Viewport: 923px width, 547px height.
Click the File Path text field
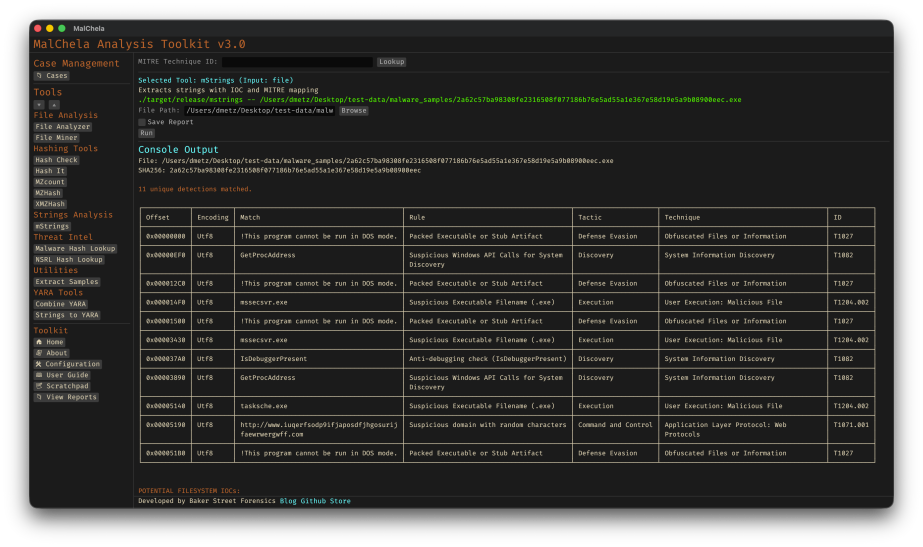259,111
